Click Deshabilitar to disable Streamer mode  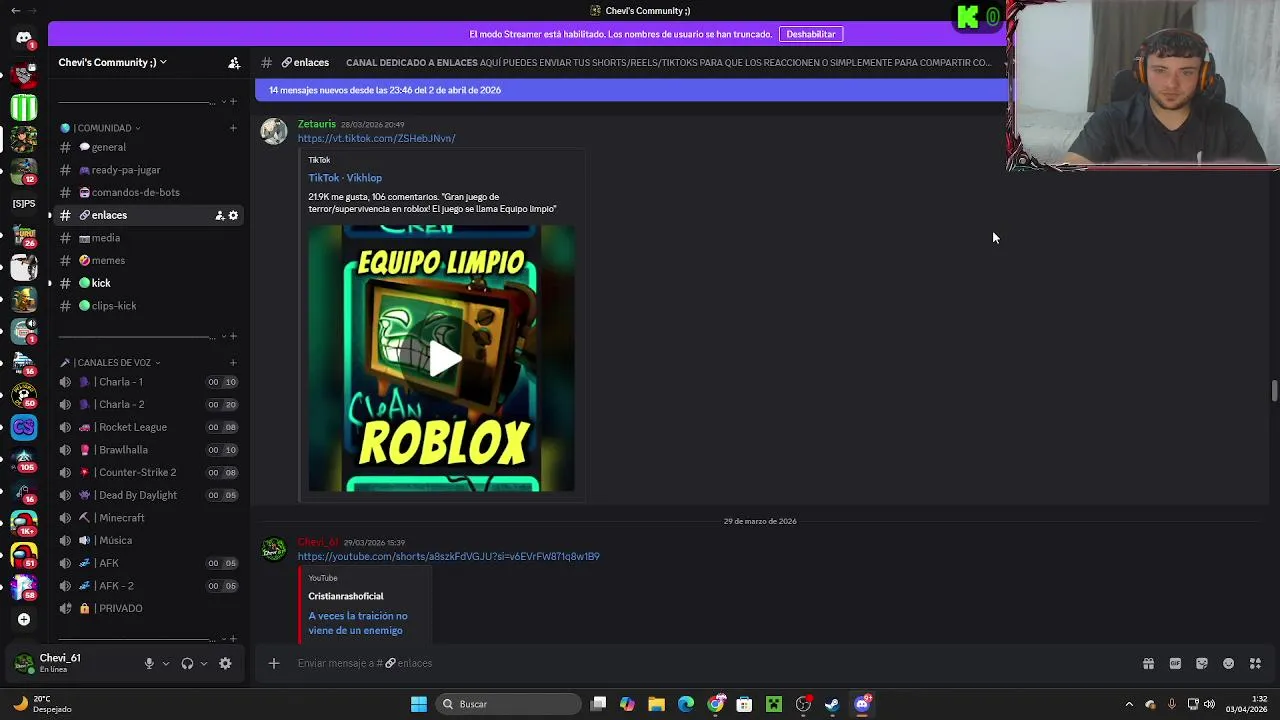[x=810, y=34]
